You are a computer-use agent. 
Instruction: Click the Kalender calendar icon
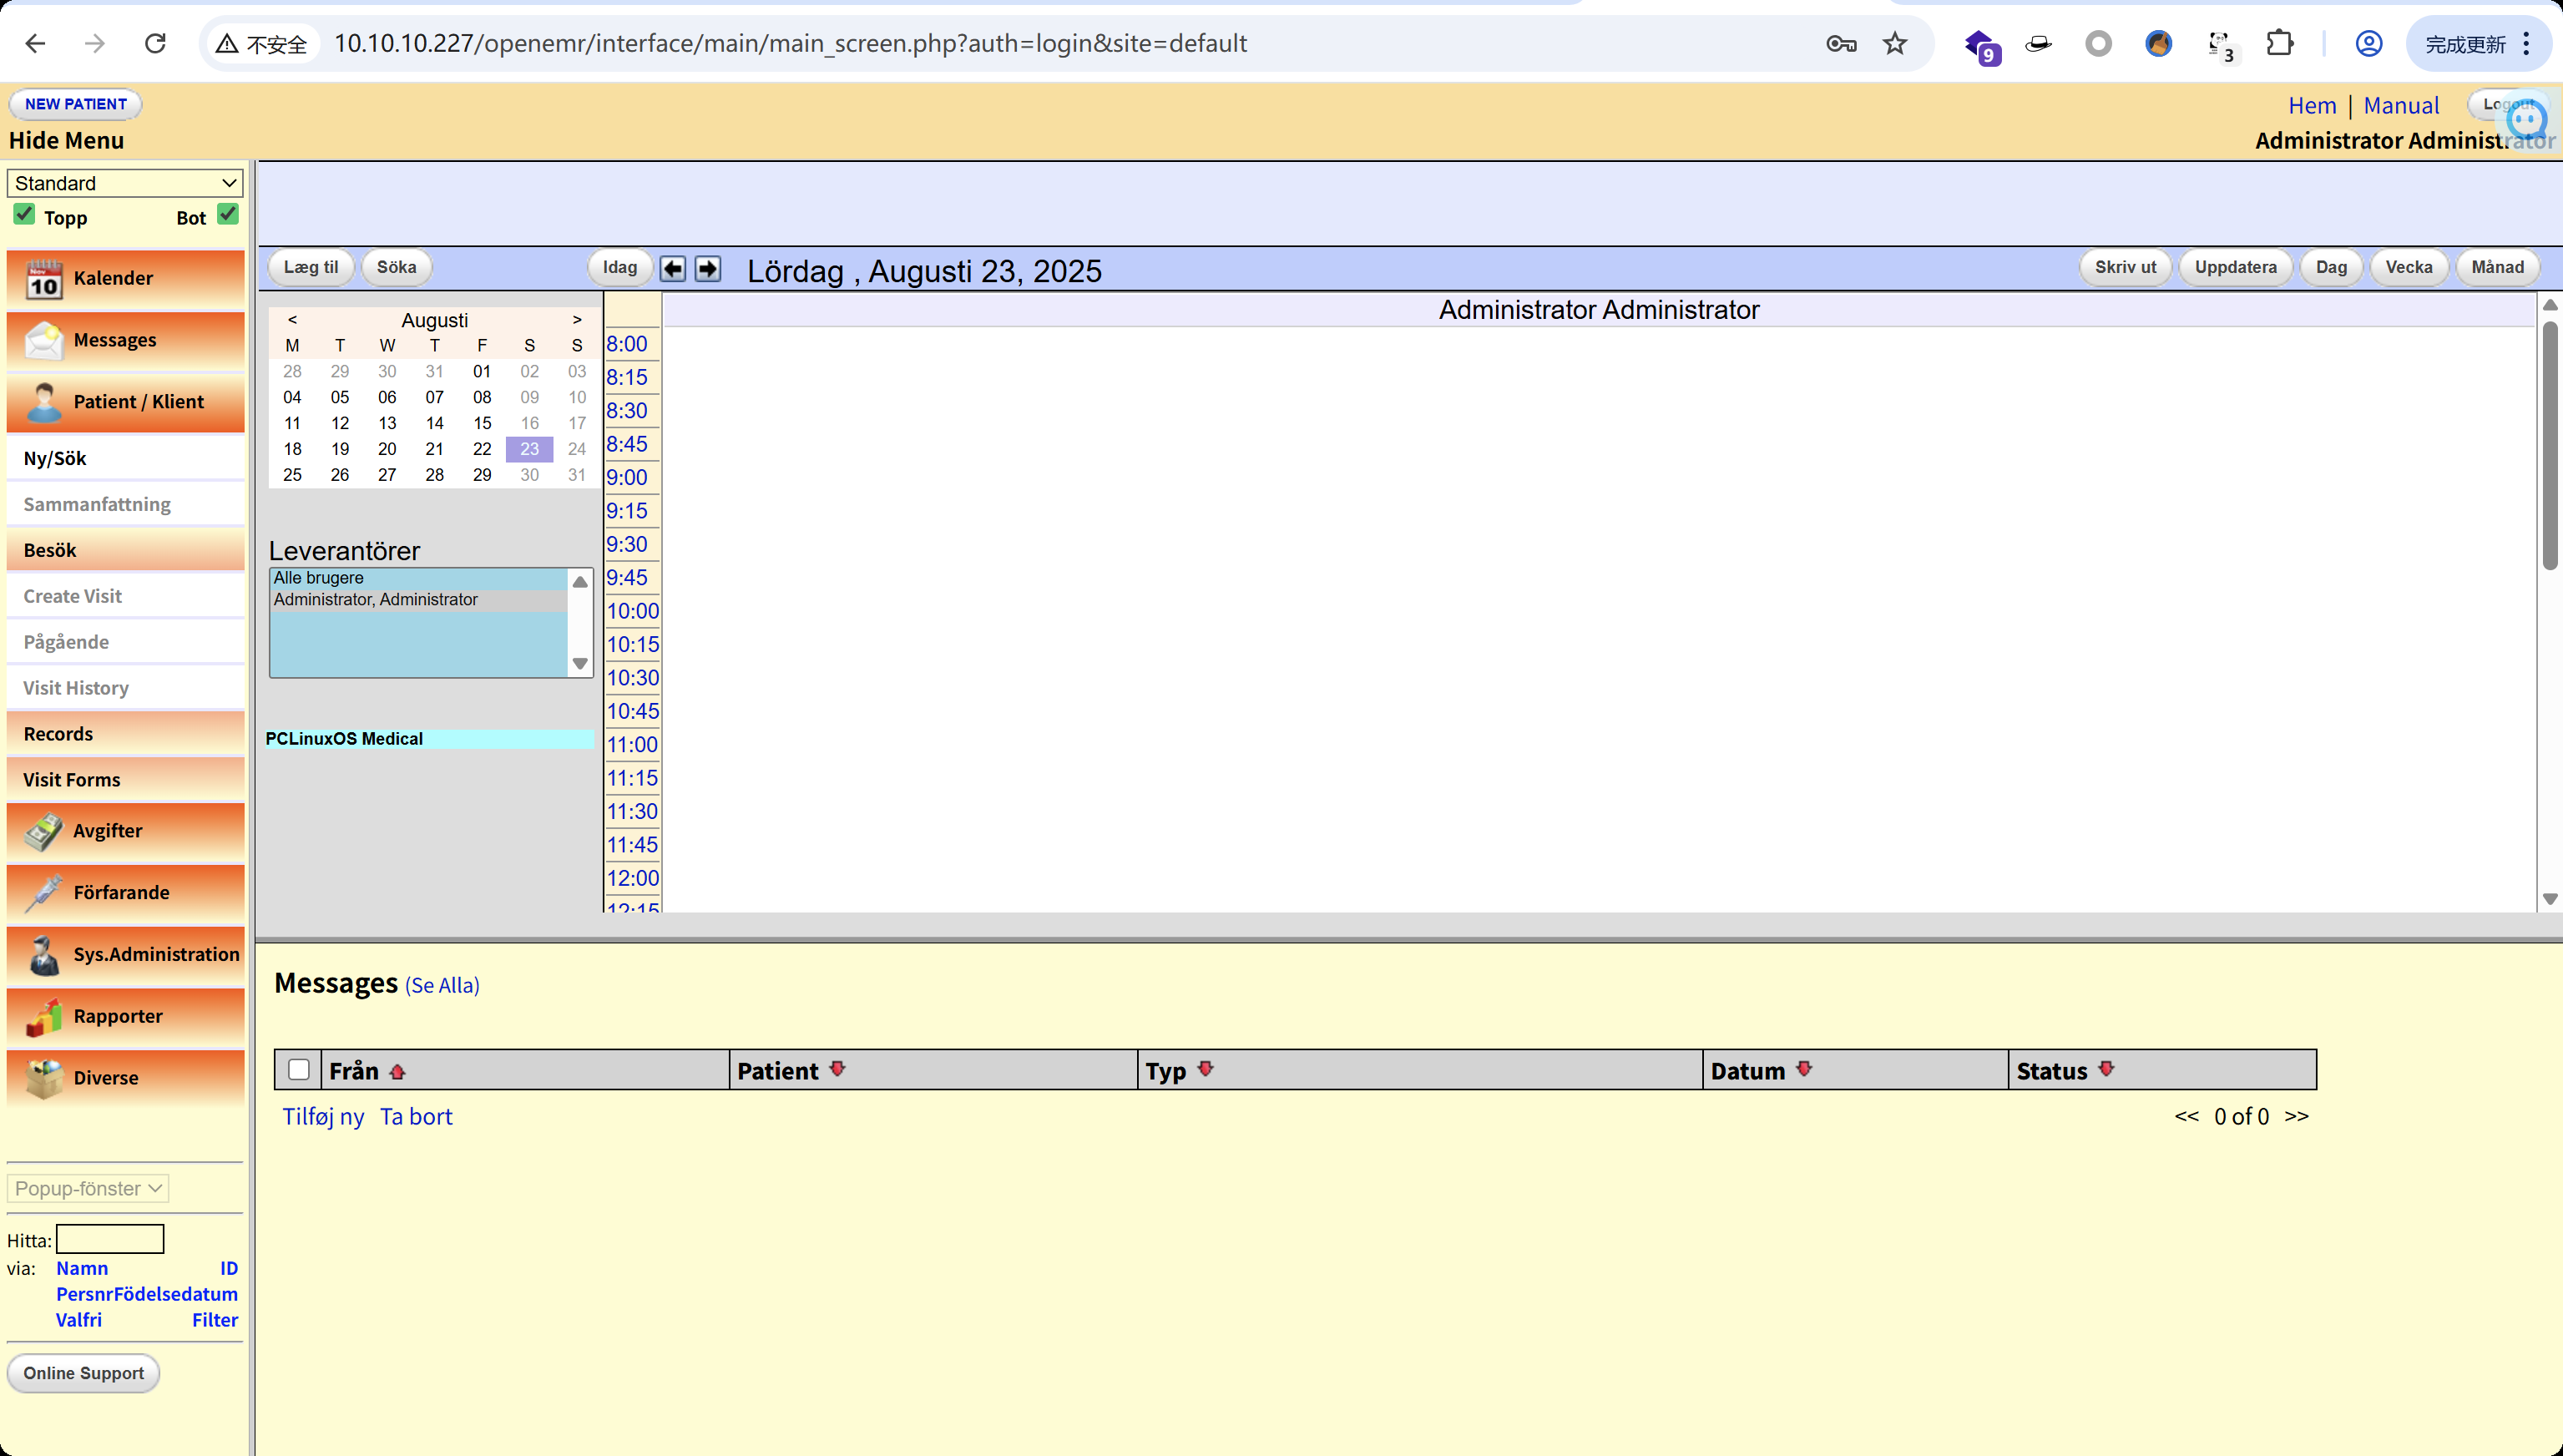43,279
